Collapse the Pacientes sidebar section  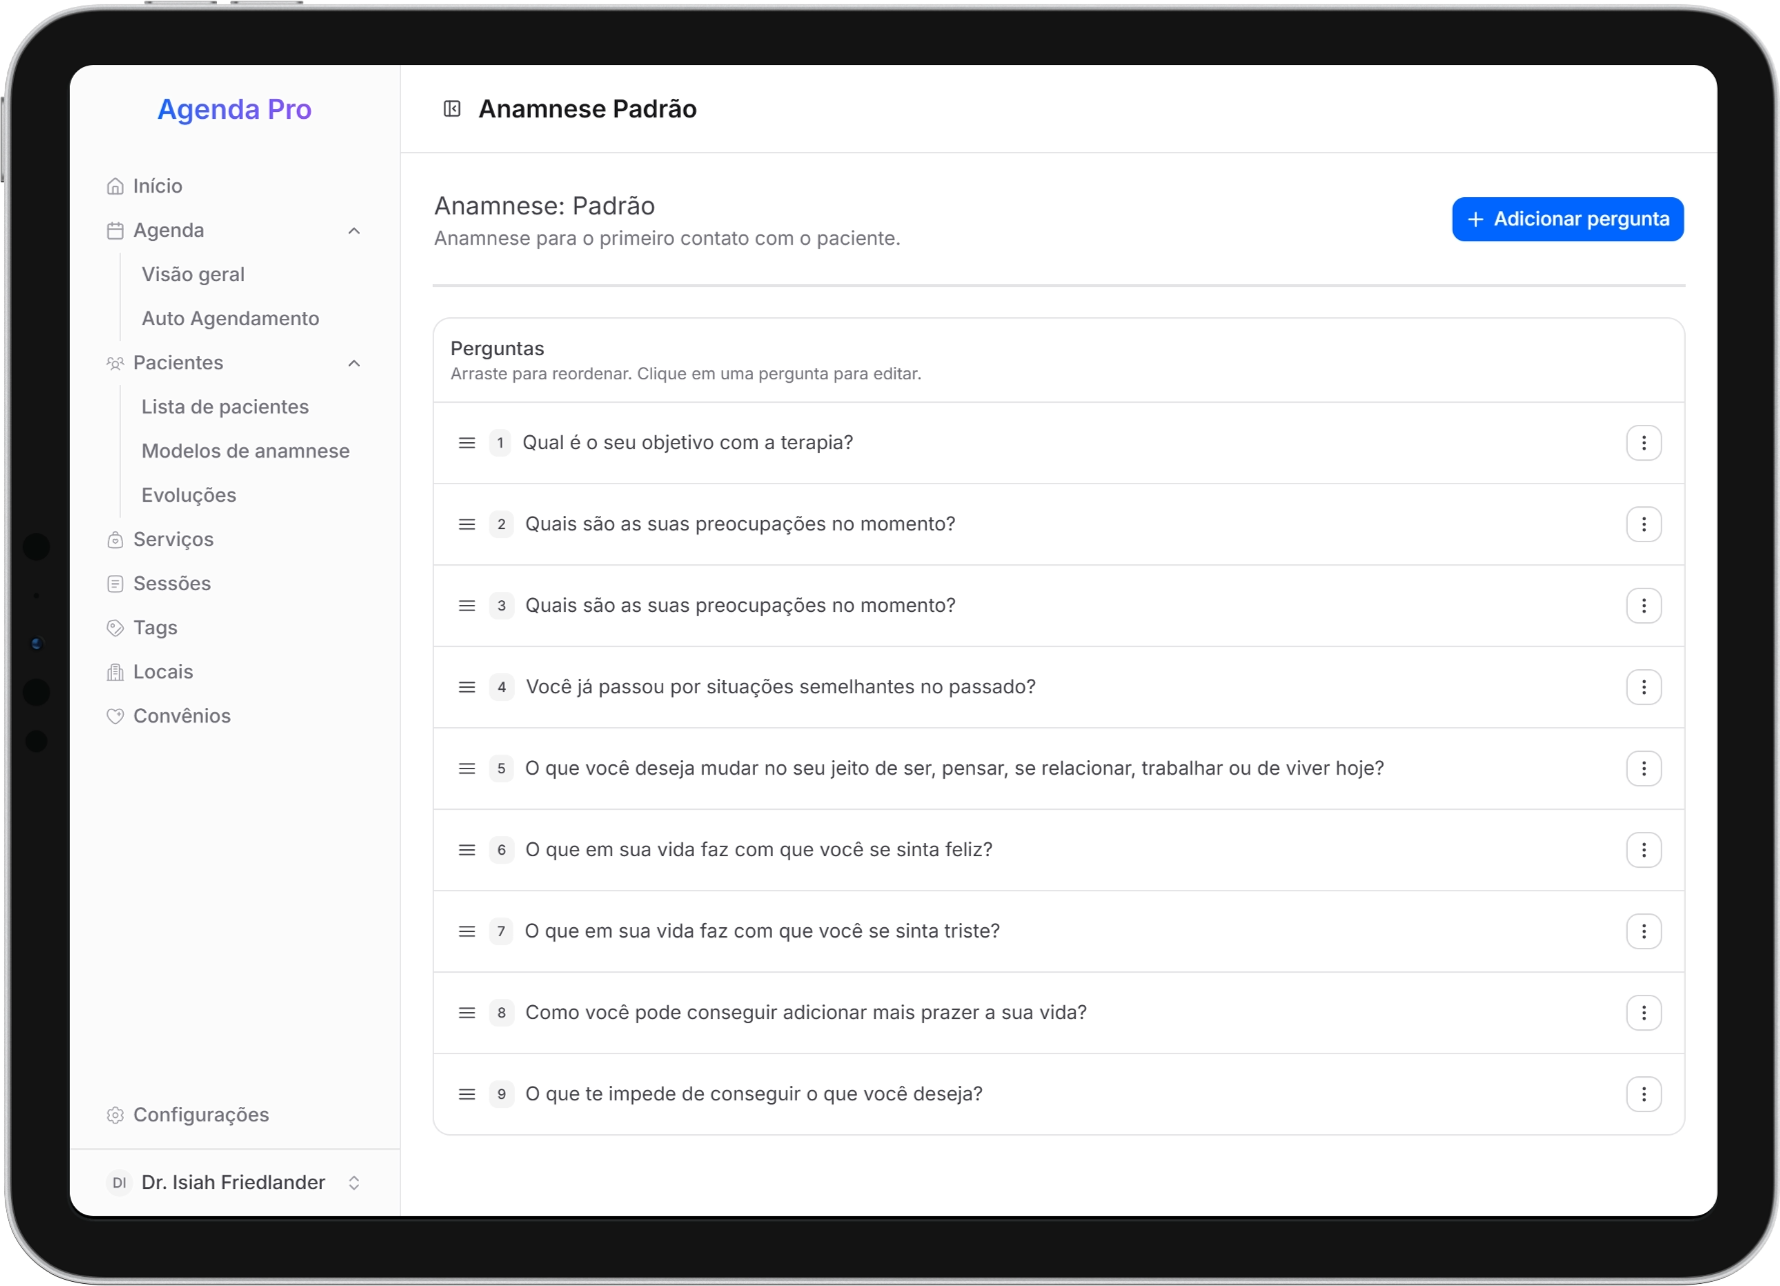click(x=354, y=363)
